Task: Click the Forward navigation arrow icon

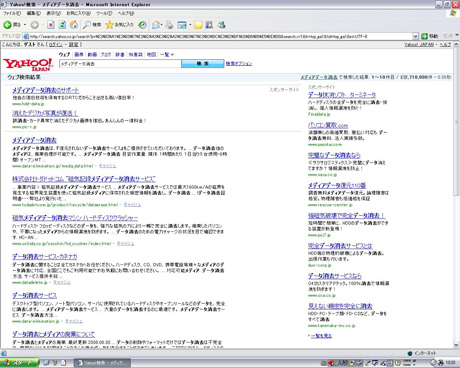Action: pyautogui.click(x=34, y=25)
